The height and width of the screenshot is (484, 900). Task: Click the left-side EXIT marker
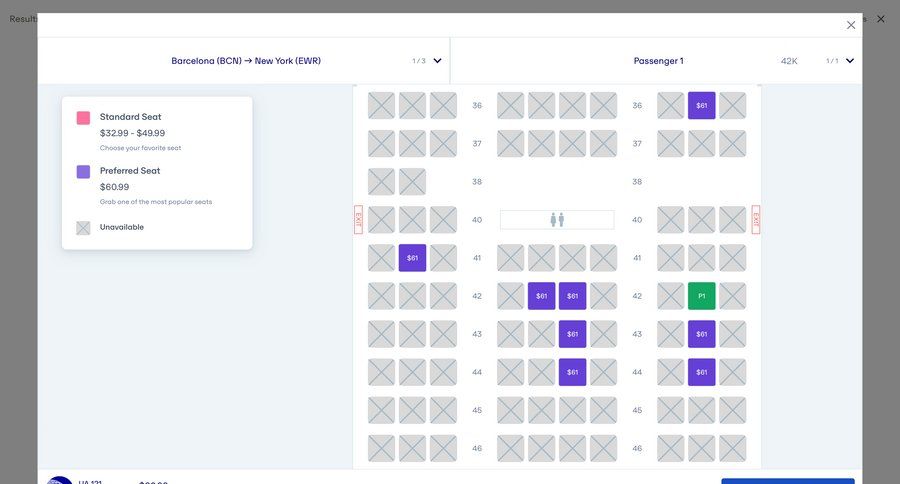pyautogui.click(x=358, y=220)
